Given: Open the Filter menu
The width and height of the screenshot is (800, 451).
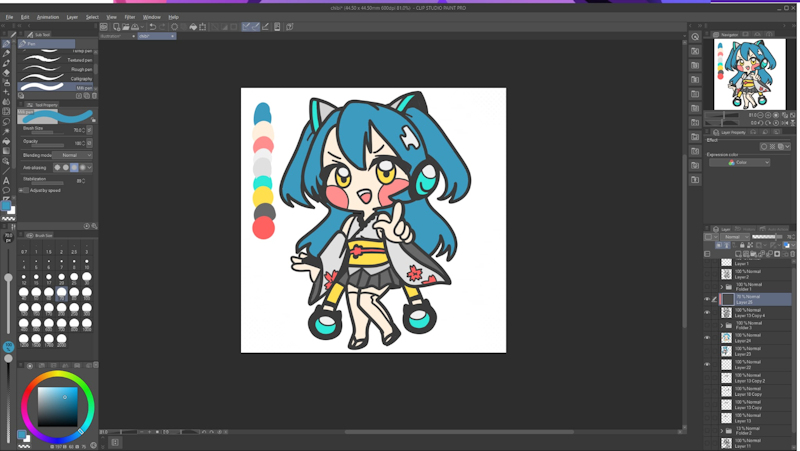Looking at the screenshot, I should coord(130,17).
